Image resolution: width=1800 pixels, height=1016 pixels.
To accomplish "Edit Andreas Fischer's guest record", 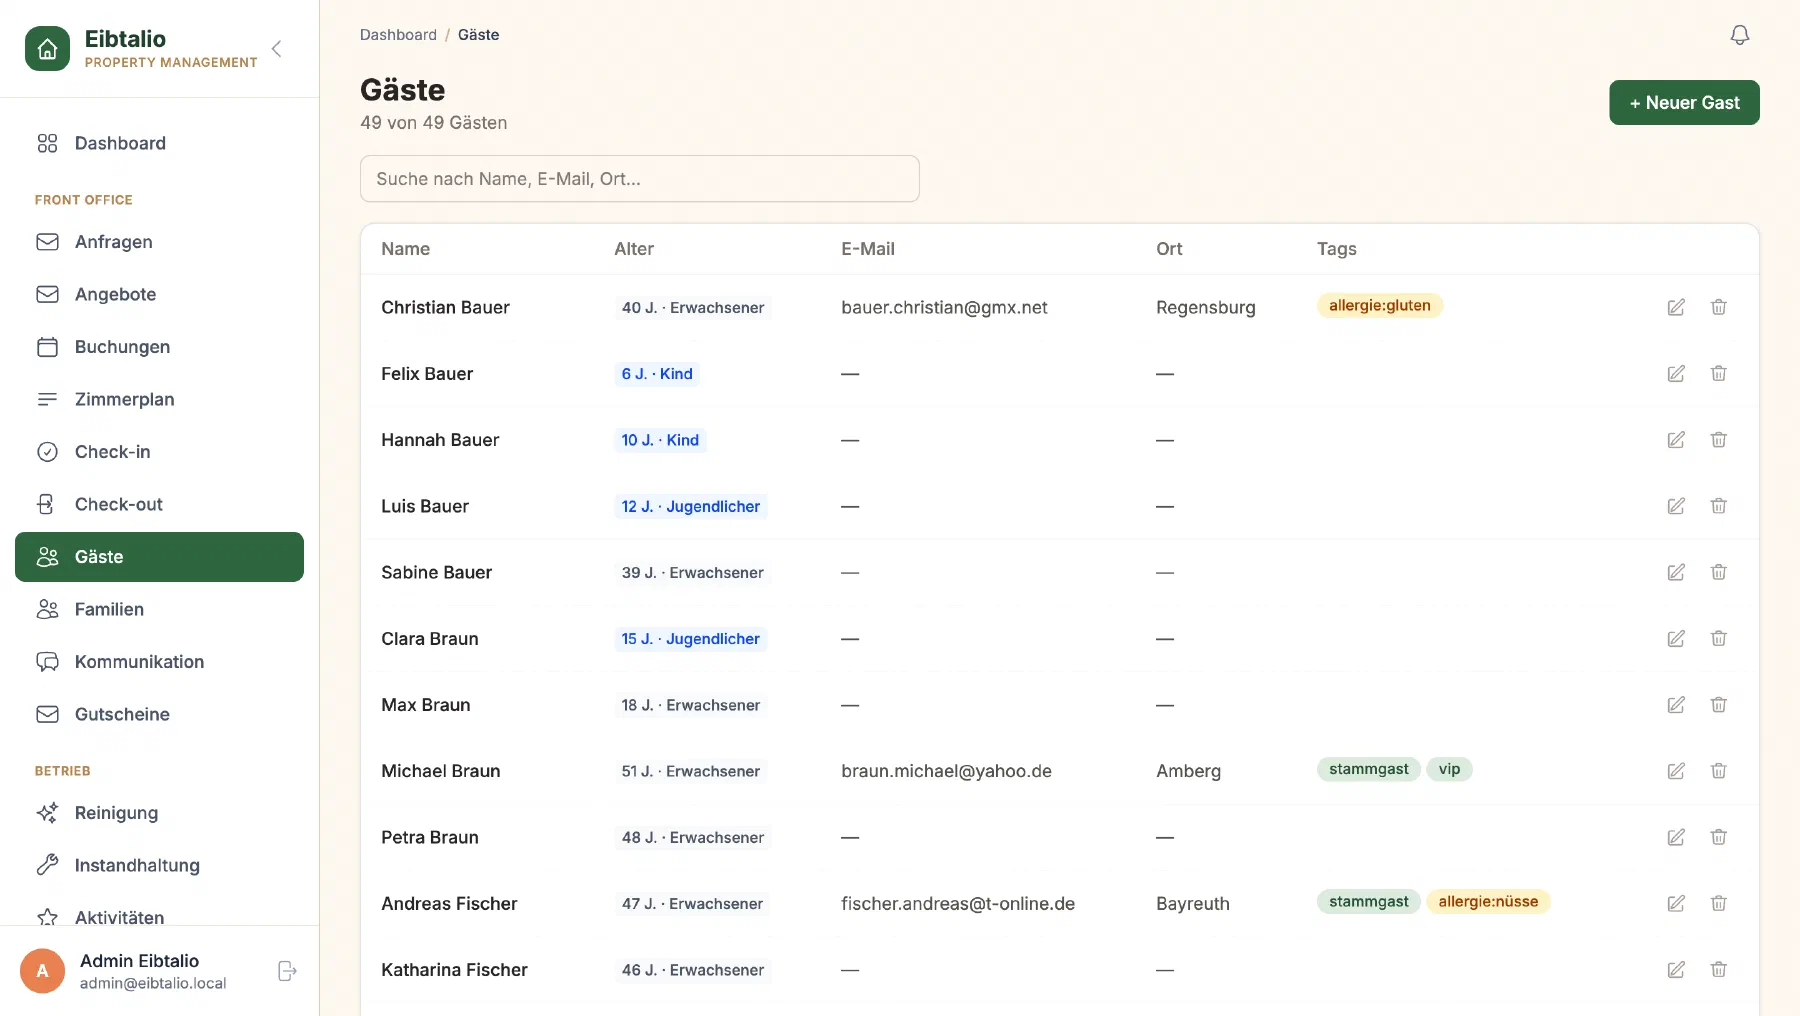I will pos(1676,903).
